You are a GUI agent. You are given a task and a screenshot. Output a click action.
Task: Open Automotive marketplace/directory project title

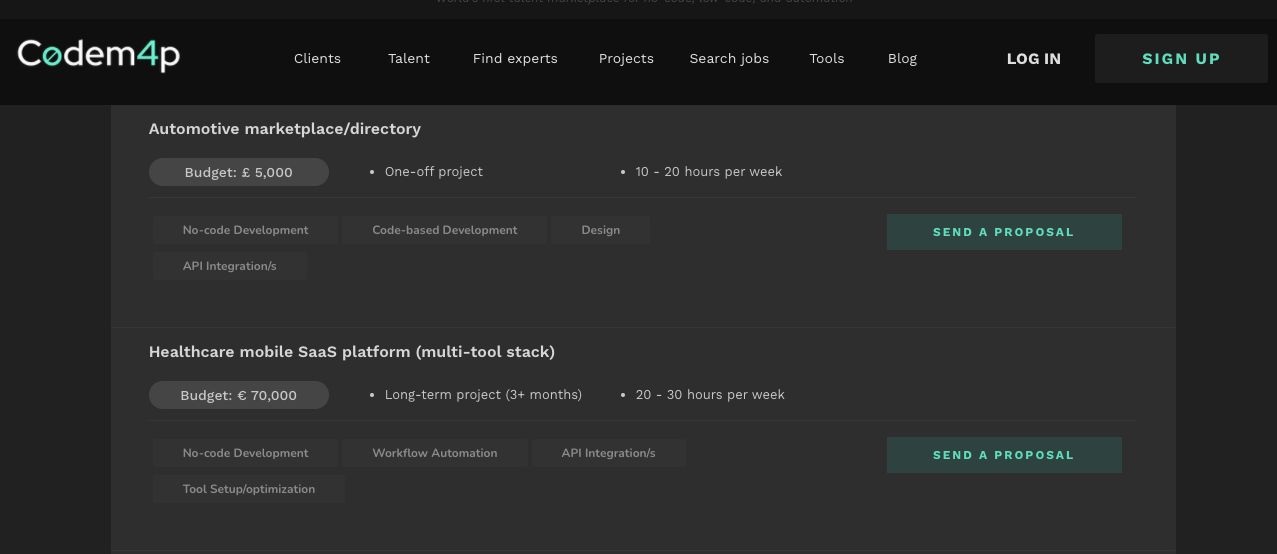(285, 129)
